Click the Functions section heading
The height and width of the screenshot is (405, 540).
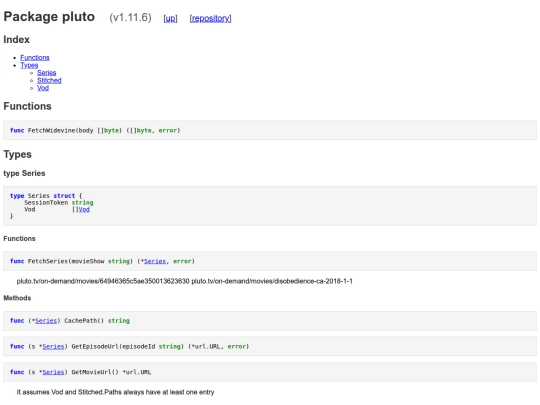click(27, 106)
